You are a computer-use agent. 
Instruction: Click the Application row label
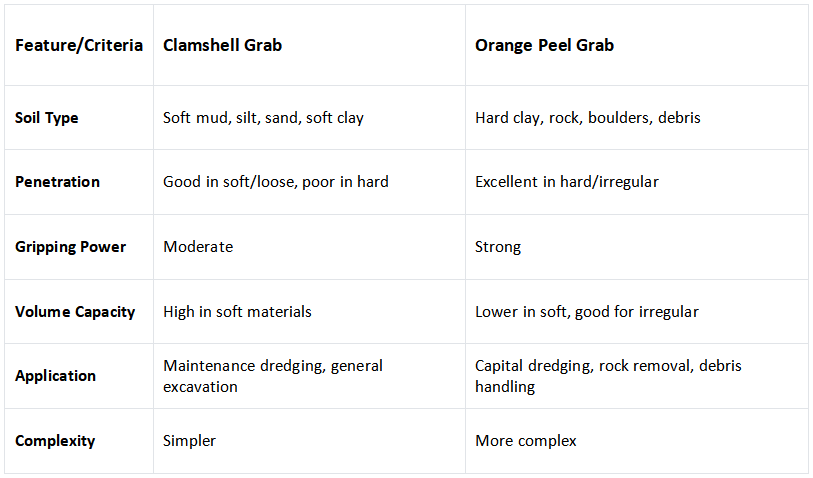tap(79, 376)
